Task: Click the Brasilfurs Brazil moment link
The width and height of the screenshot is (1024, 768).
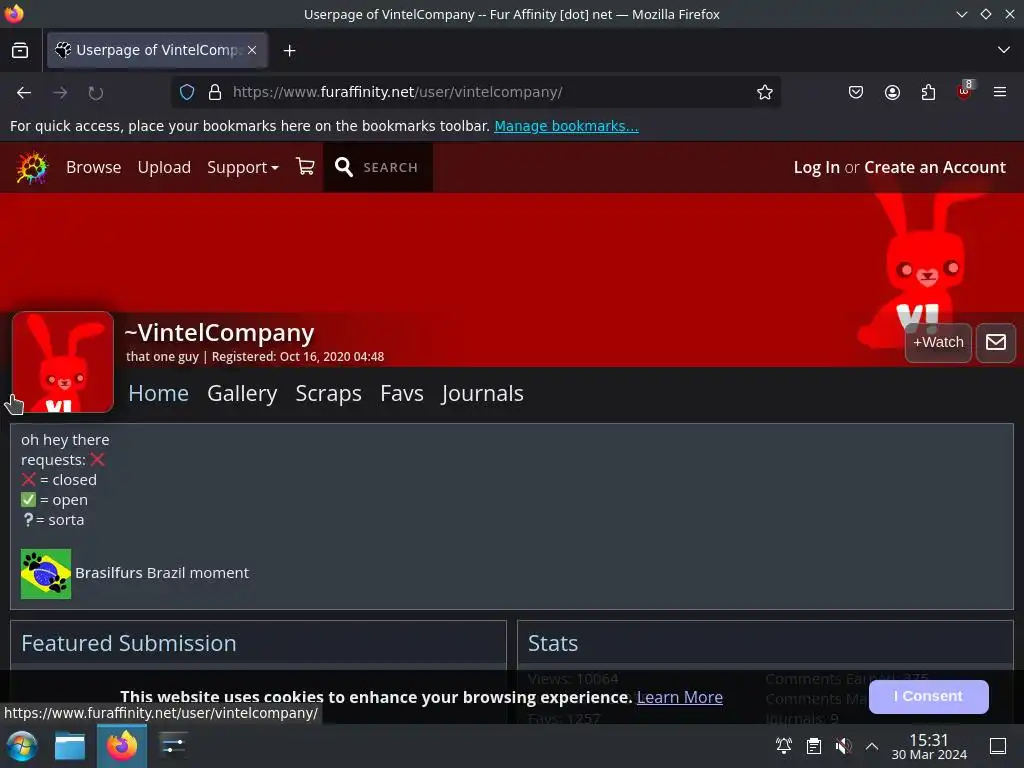Action: [x=161, y=573]
